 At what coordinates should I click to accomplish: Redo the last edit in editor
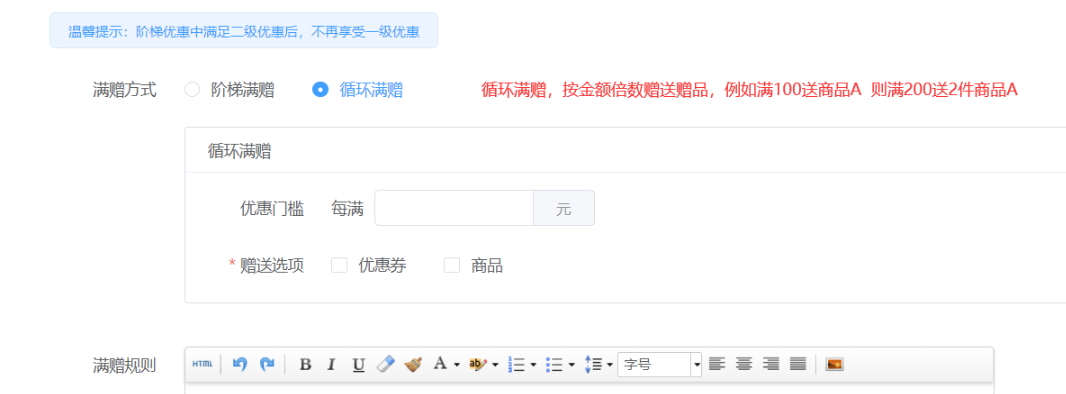pos(267,365)
